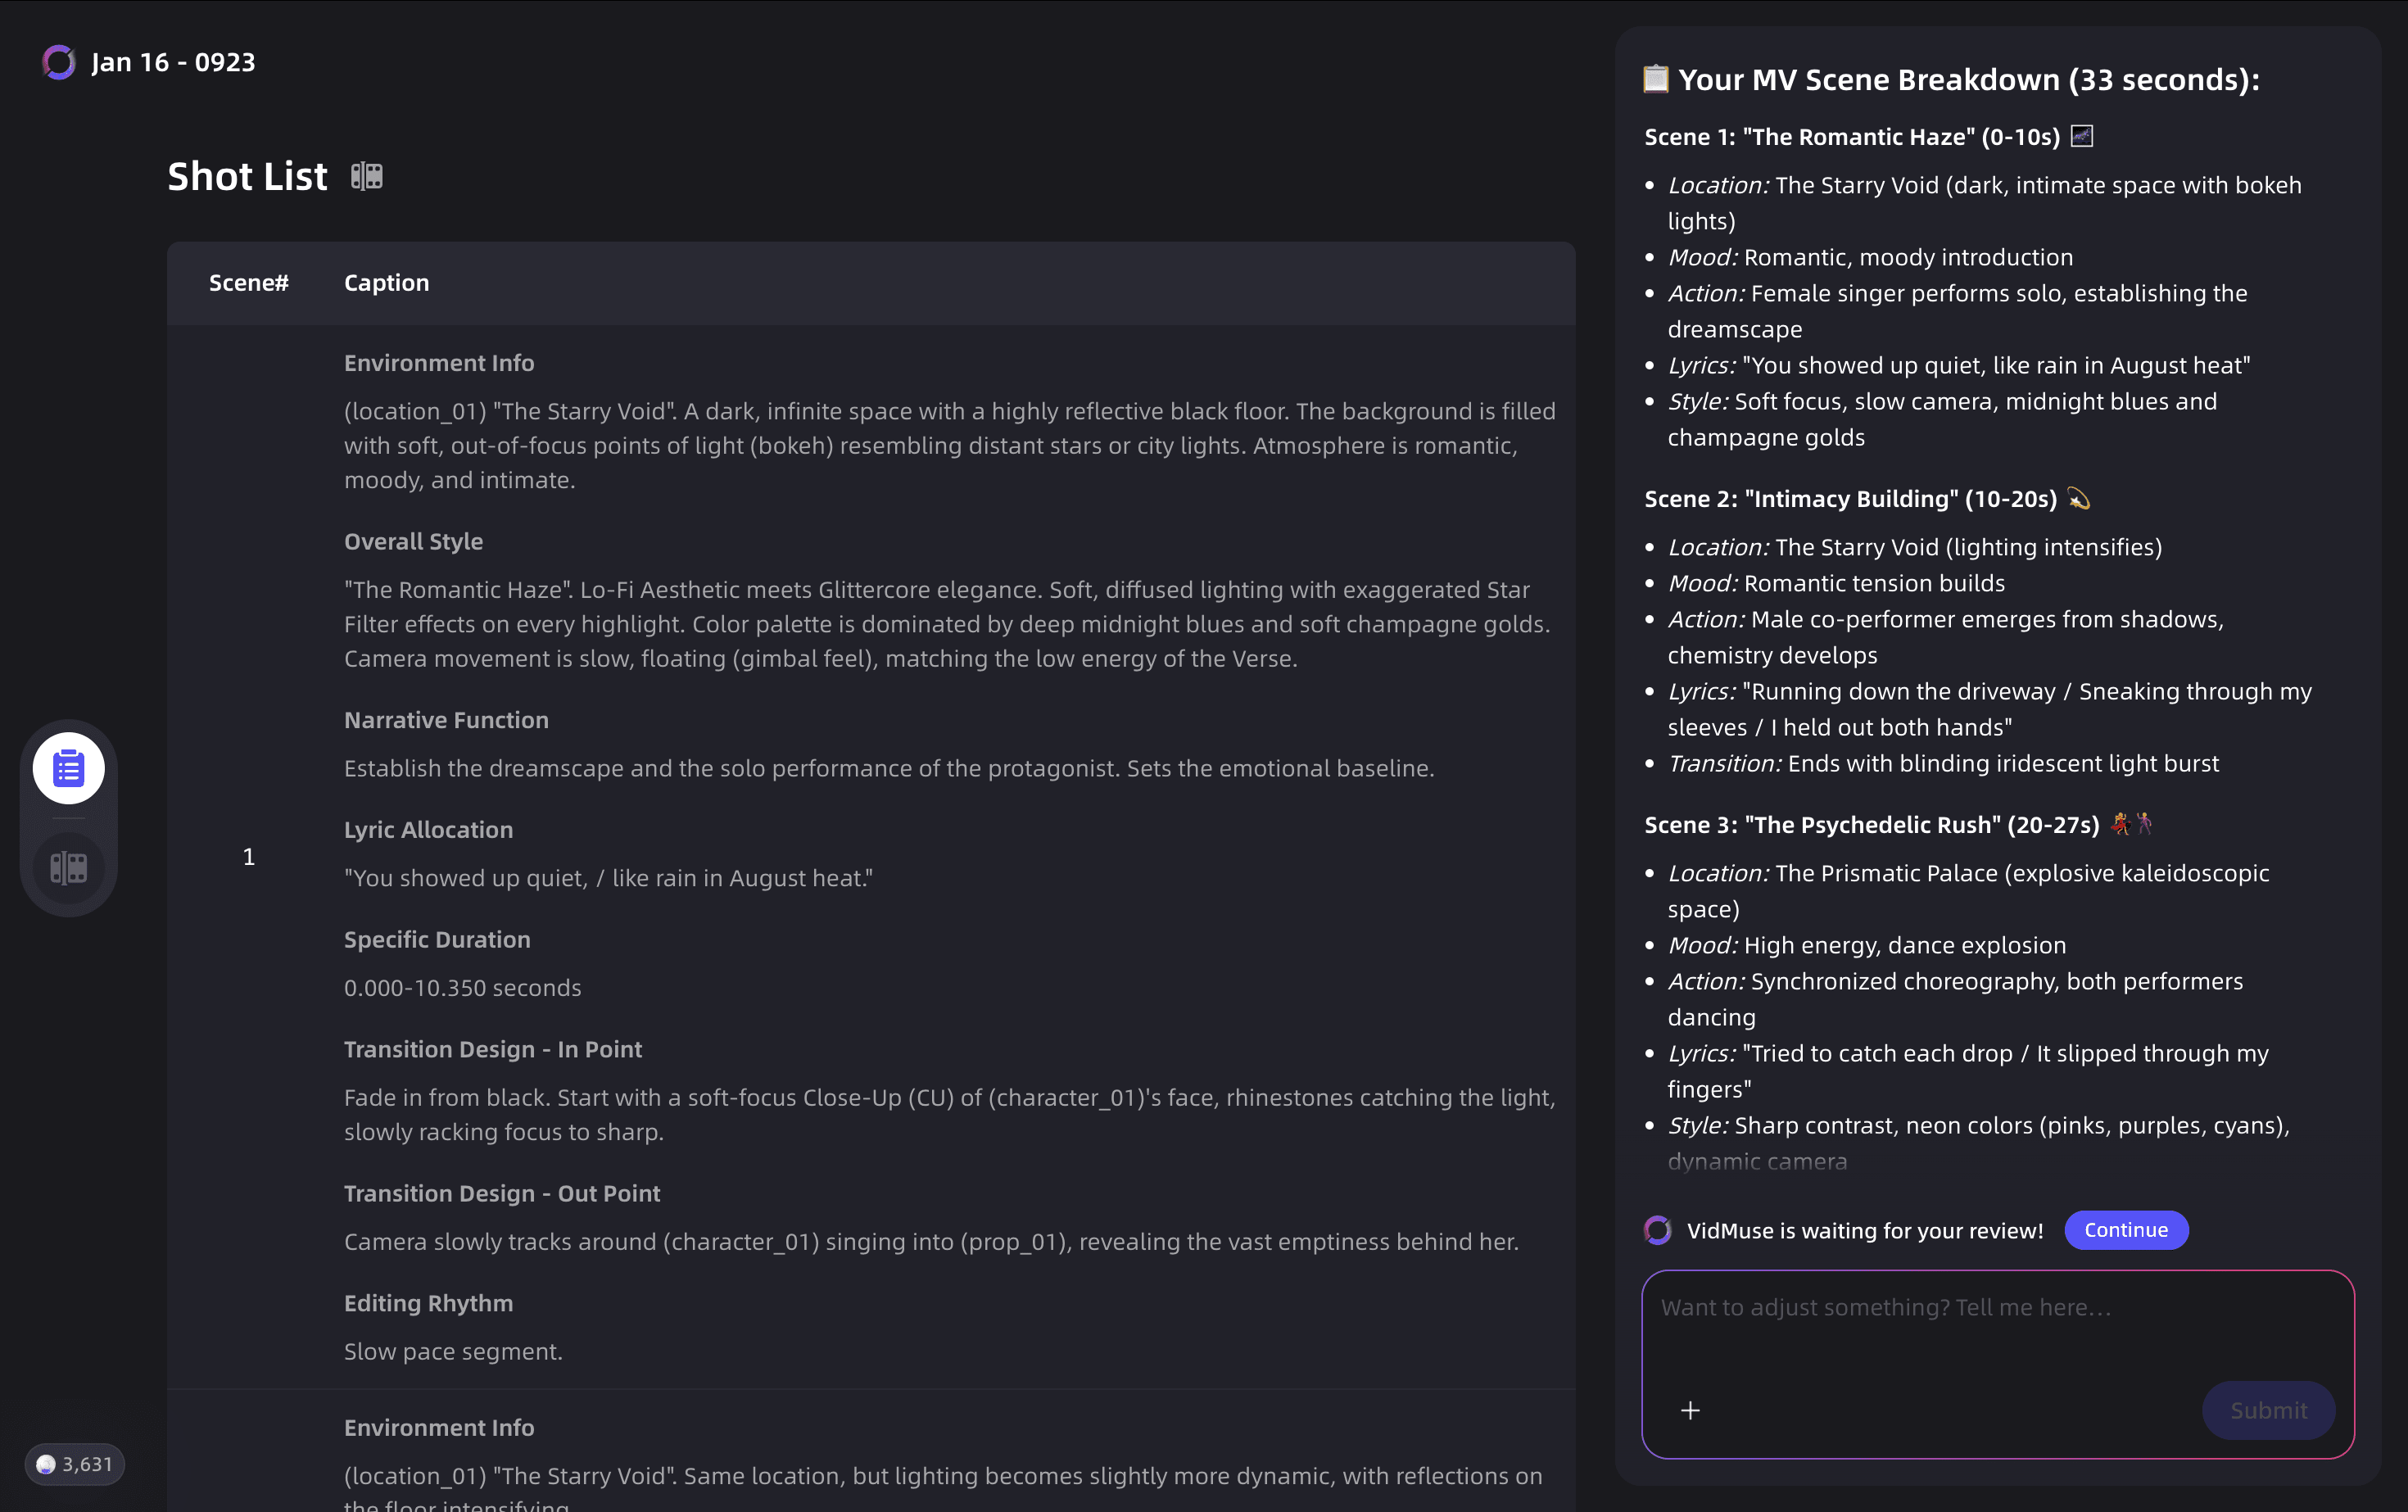Screen dimensions: 2408x1512
Task: Click the plus icon inside the feedback box
Action: (1691, 1410)
